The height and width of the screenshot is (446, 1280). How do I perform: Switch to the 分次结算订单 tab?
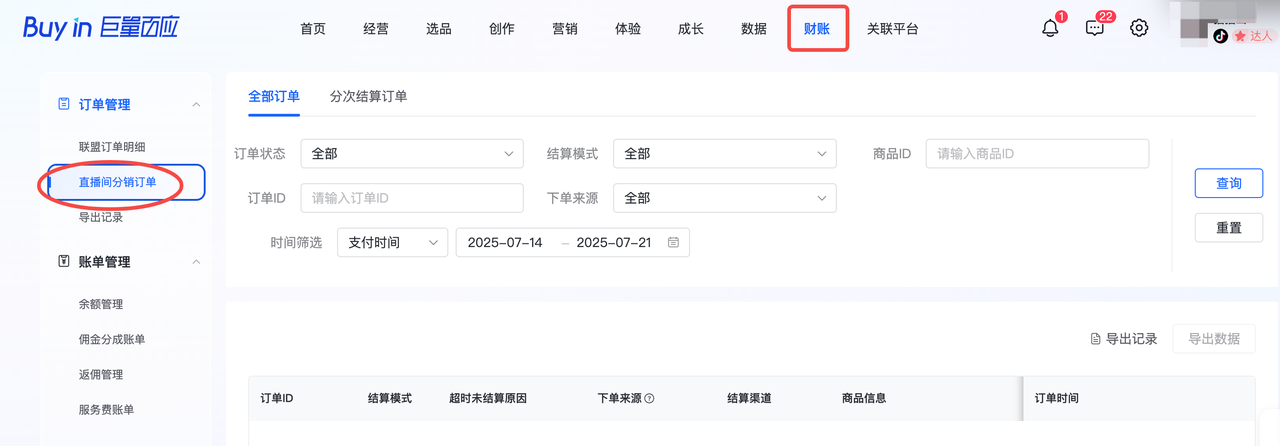[x=368, y=96]
